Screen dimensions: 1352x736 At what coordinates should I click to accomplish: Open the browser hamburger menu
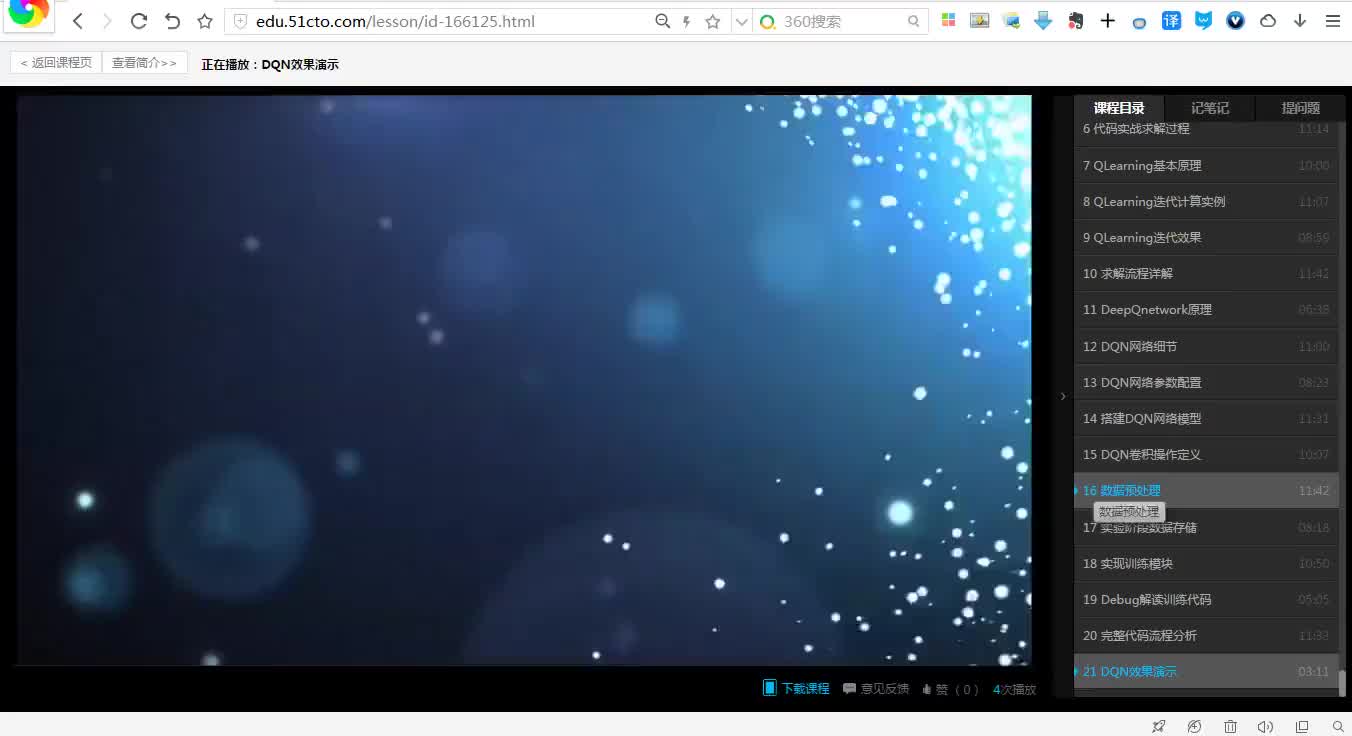pyautogui.click(x=1332, y=20)
